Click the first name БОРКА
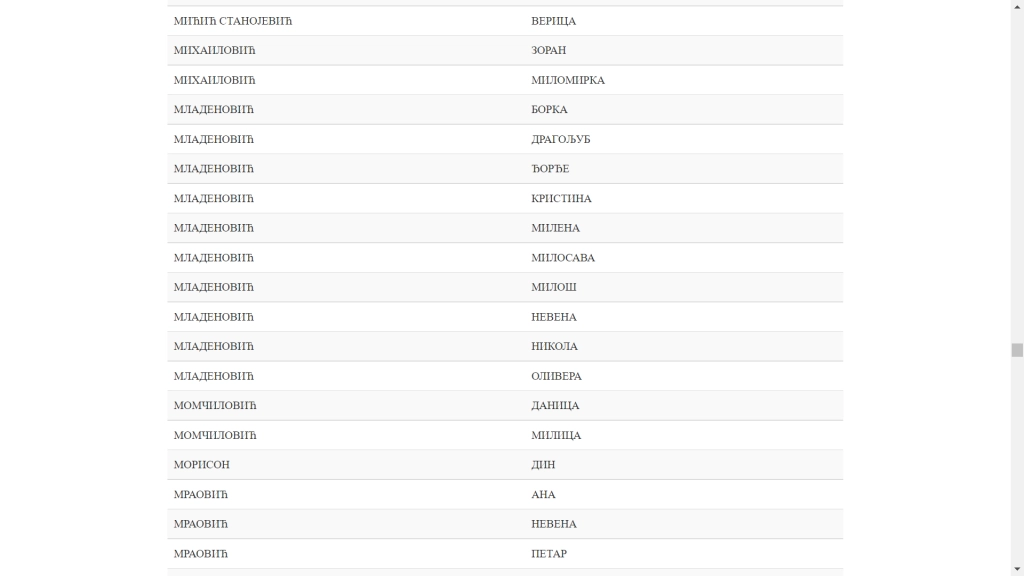 click(x=549, y=110)
